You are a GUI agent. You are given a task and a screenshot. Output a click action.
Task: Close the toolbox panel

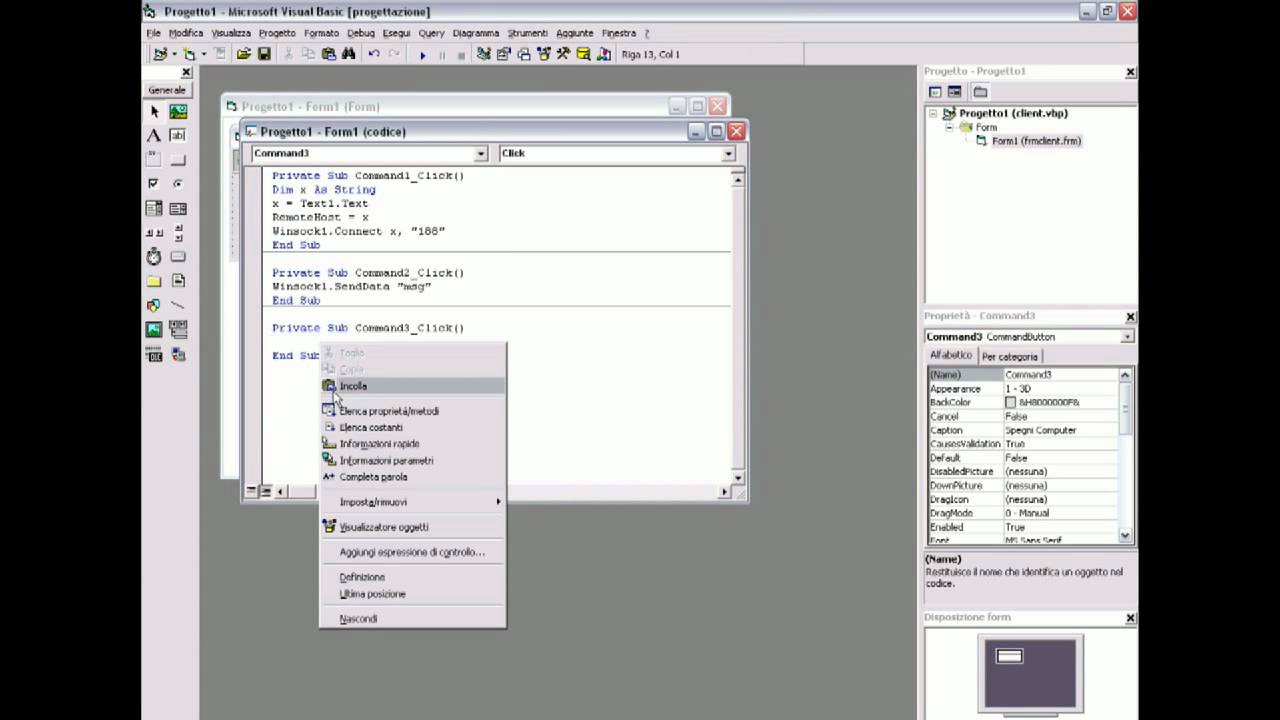(x=186, y=73)
